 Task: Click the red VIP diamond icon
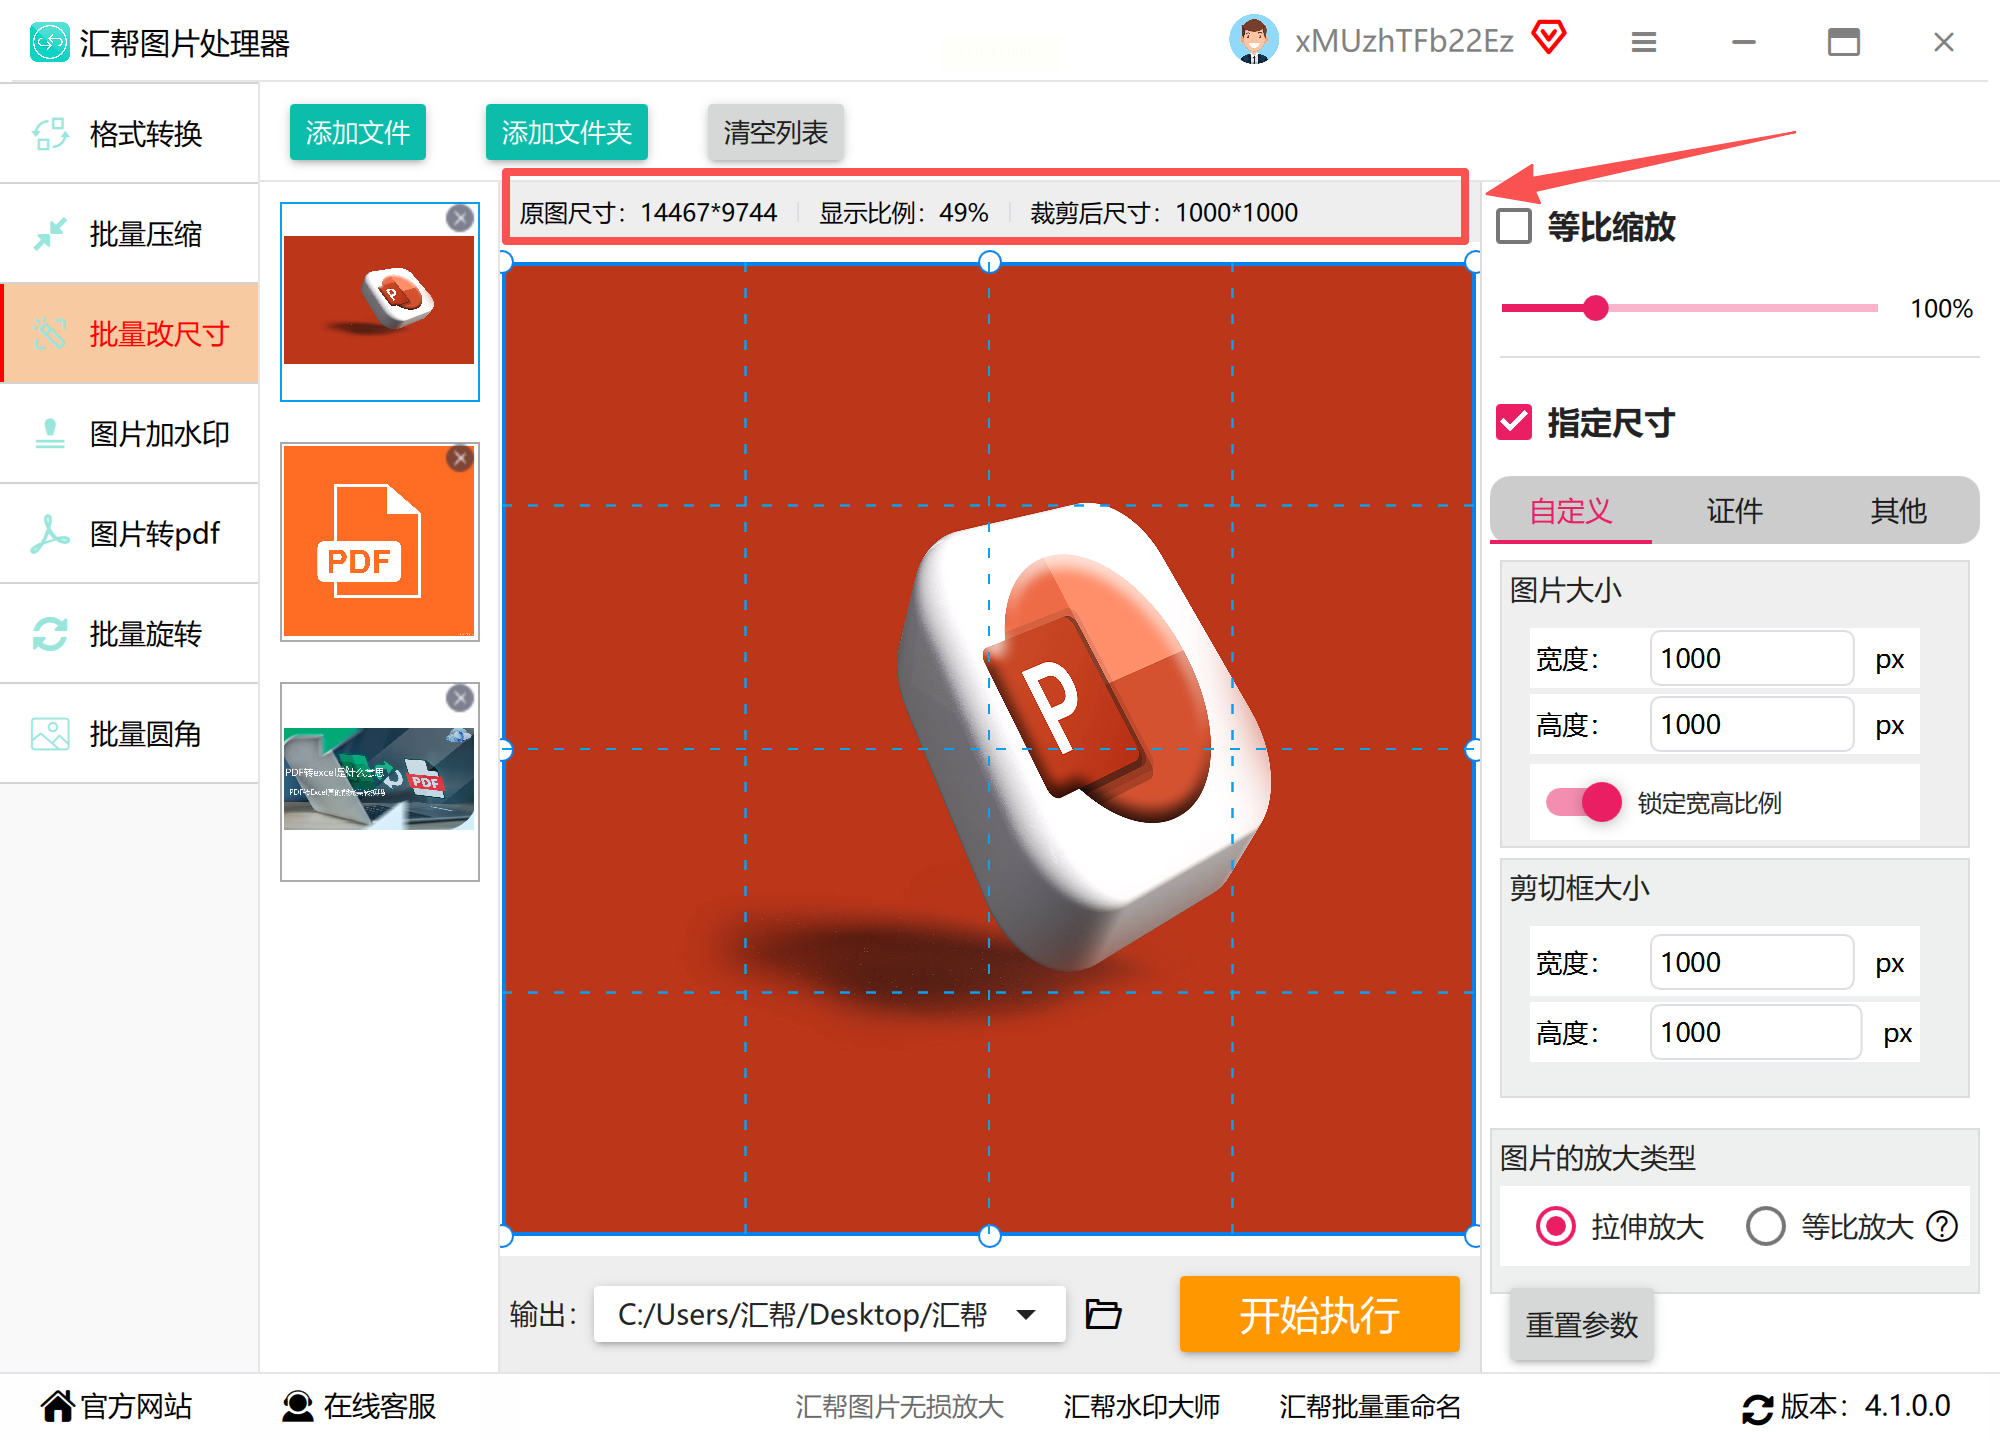1549,38
